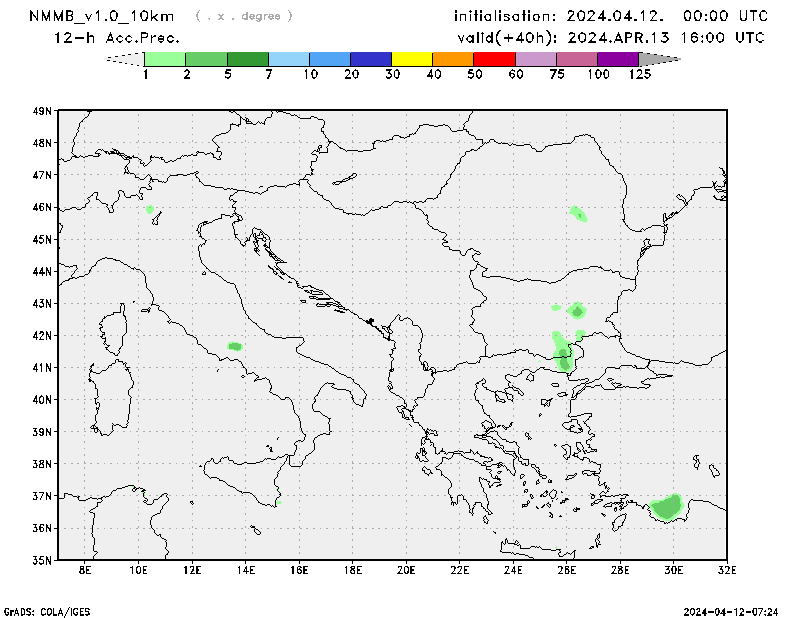Viewport: 800px width, 618px height.
Task: Select the valid(+40h) time text
Action: click(x=610, y=38)
